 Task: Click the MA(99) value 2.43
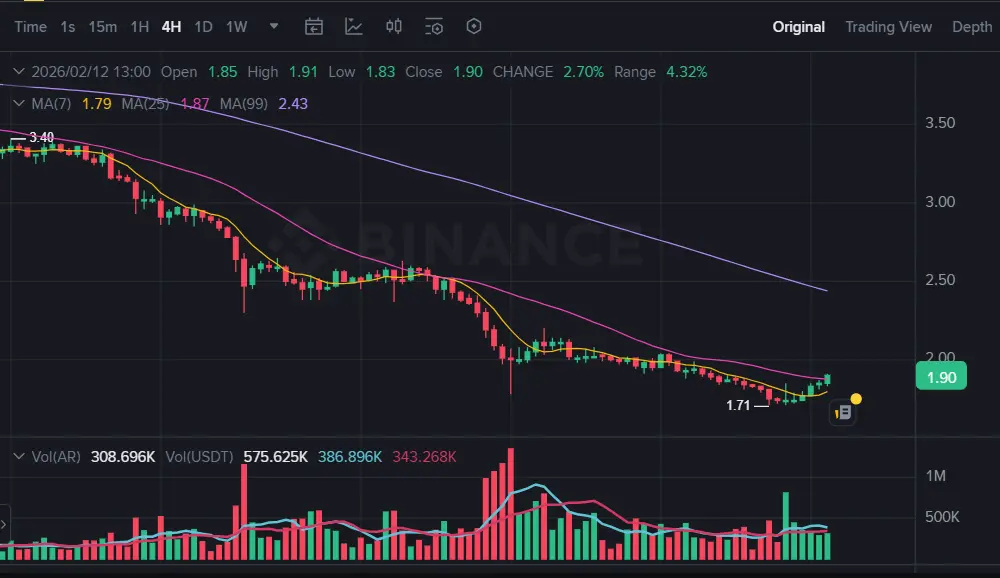point(293,104)
